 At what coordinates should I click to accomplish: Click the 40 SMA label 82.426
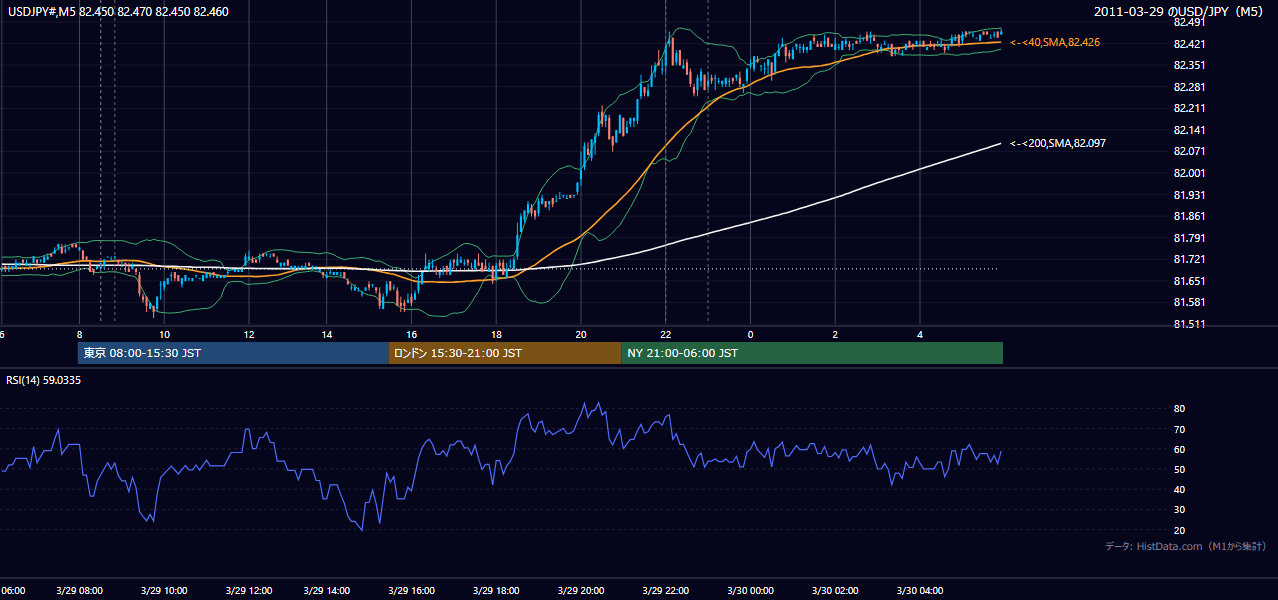pyautogui.click(x=1055, y=42)
